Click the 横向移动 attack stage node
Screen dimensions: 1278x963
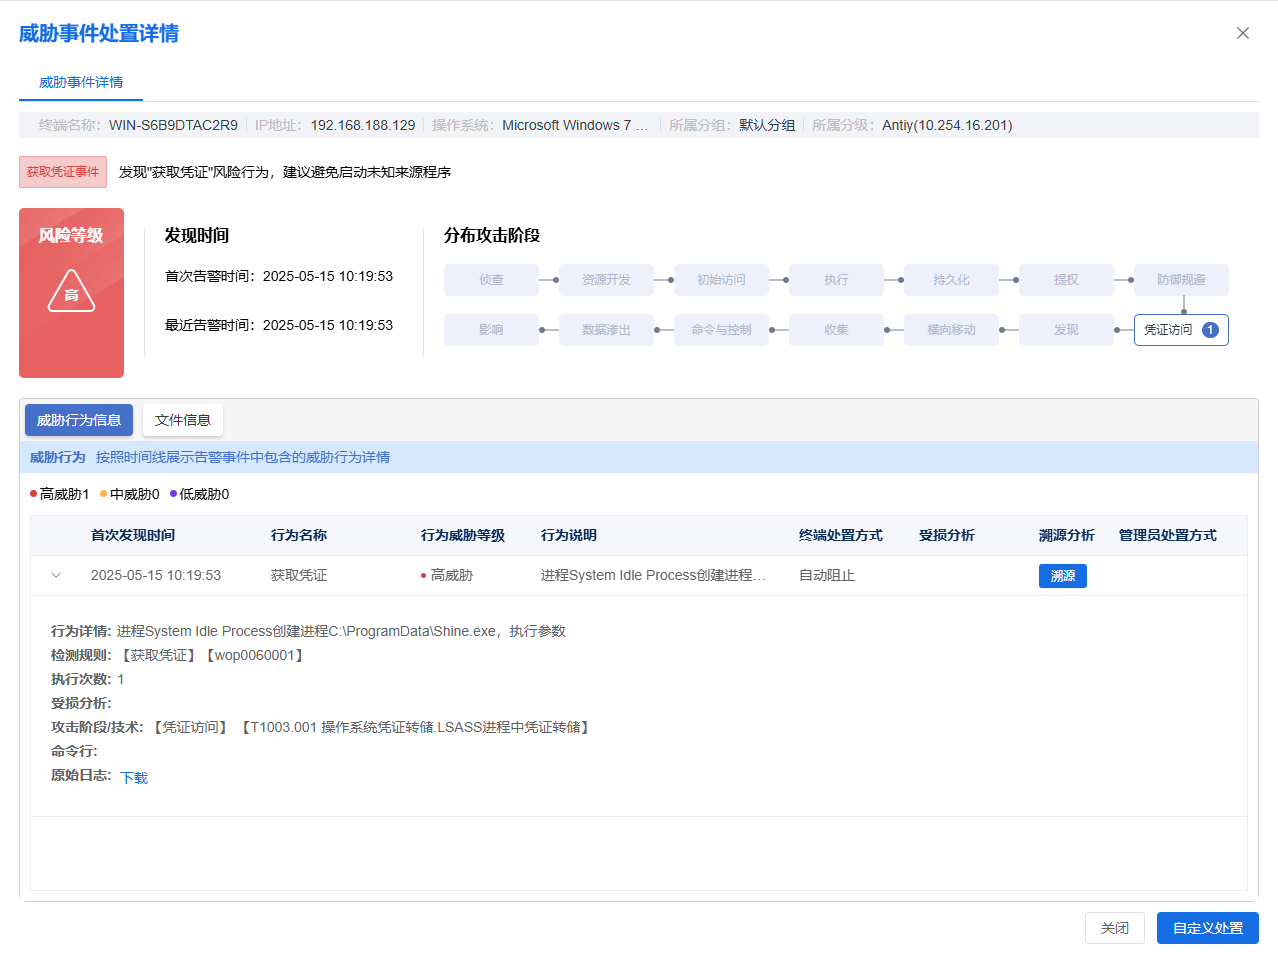point(950,330)
